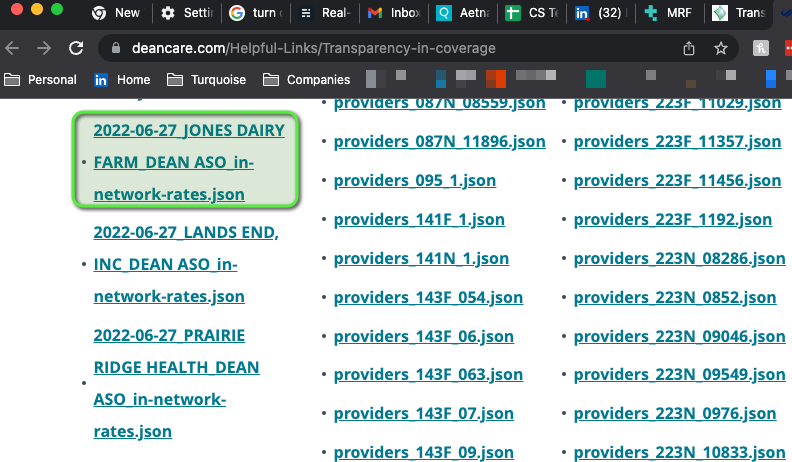Reload the current page
The image size is (792, 462).
[76, 48]
